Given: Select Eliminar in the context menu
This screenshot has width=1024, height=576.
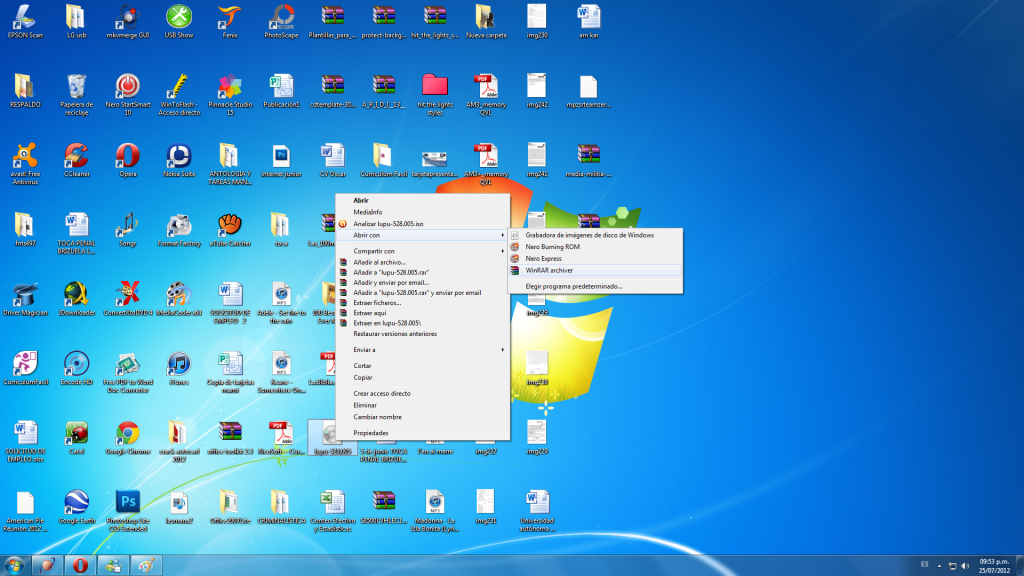Looking at the screenshot, I should click(423, 406).
